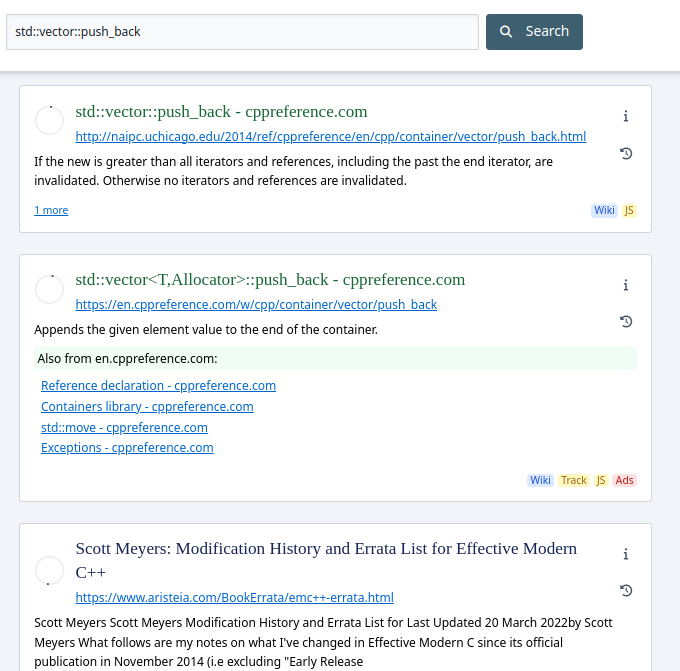View history icon for en.cppreference.com result
Screen dimensions: 680x671
tap(626, 321)
